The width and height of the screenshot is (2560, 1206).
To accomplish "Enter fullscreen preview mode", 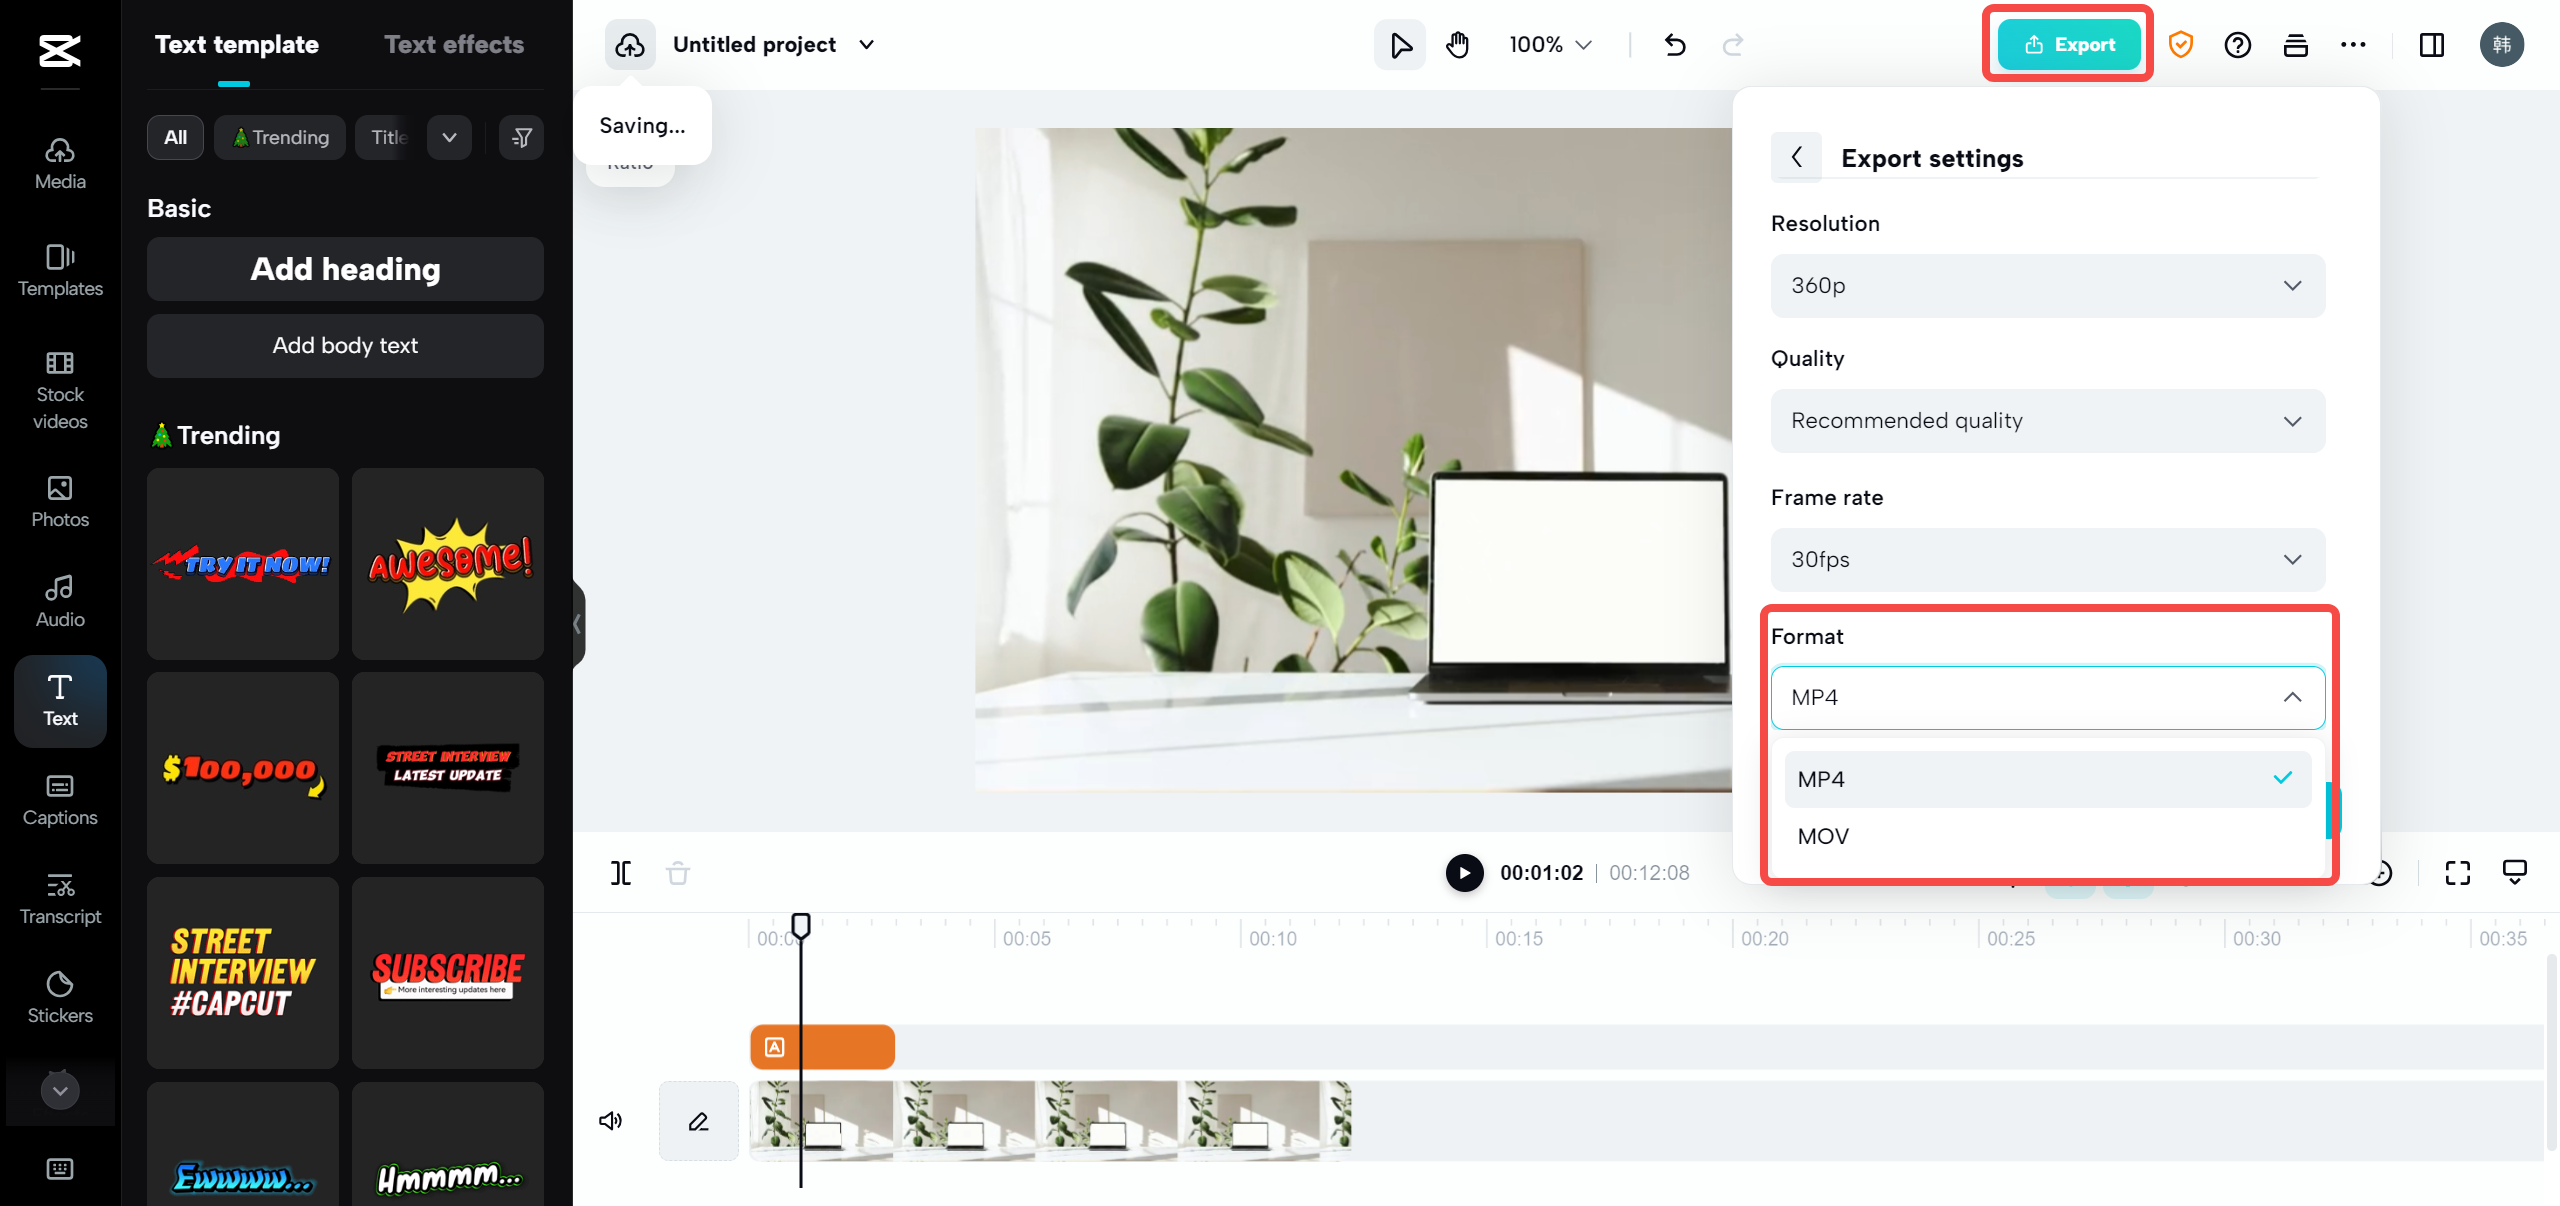I will tap(2458, 873).
